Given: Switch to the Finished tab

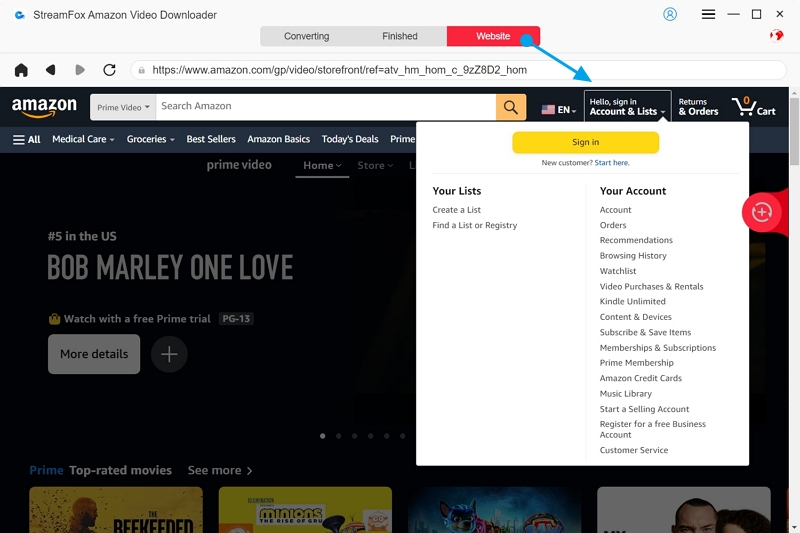Looking at the screenshot, I should coord(399,36).
